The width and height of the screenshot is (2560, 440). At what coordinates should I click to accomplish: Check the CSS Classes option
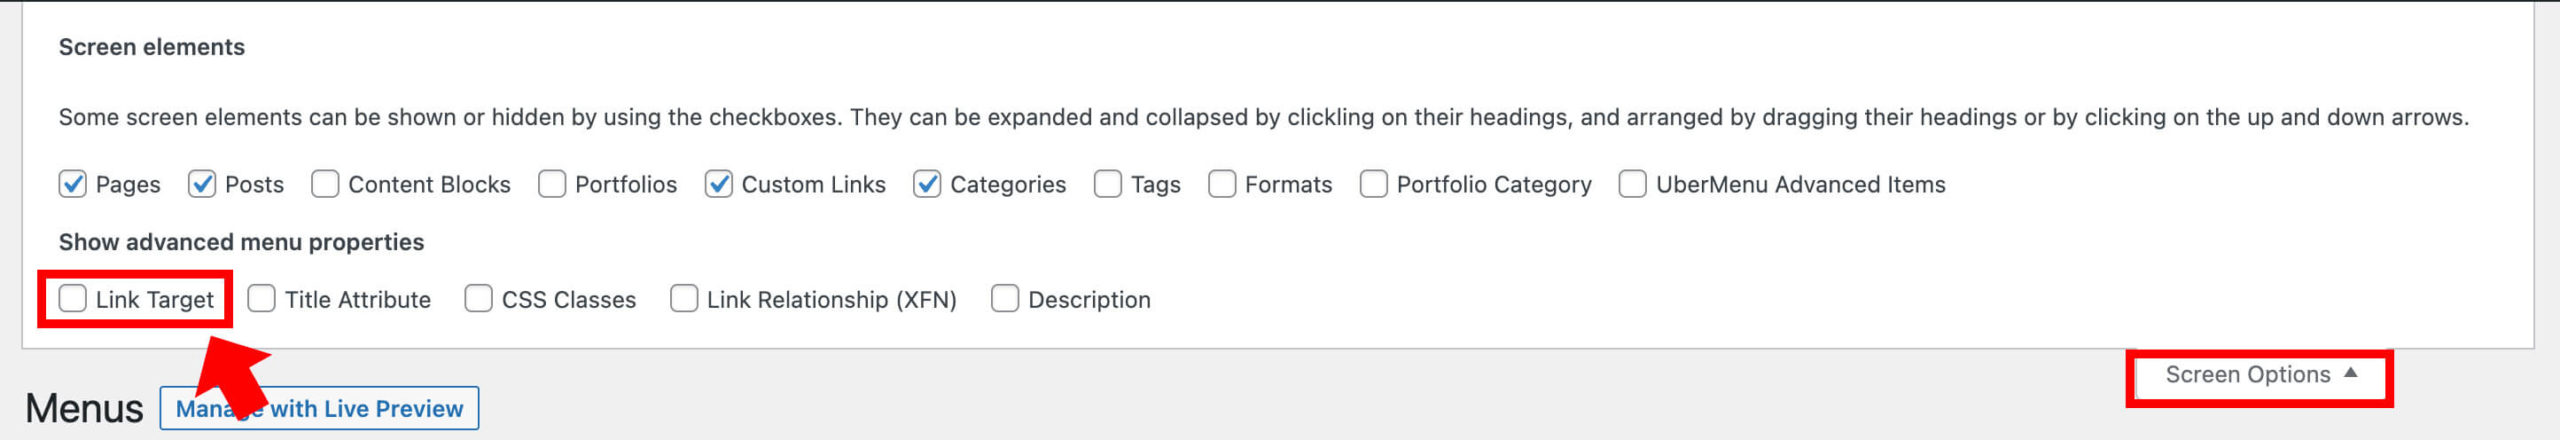pos(479,299)
